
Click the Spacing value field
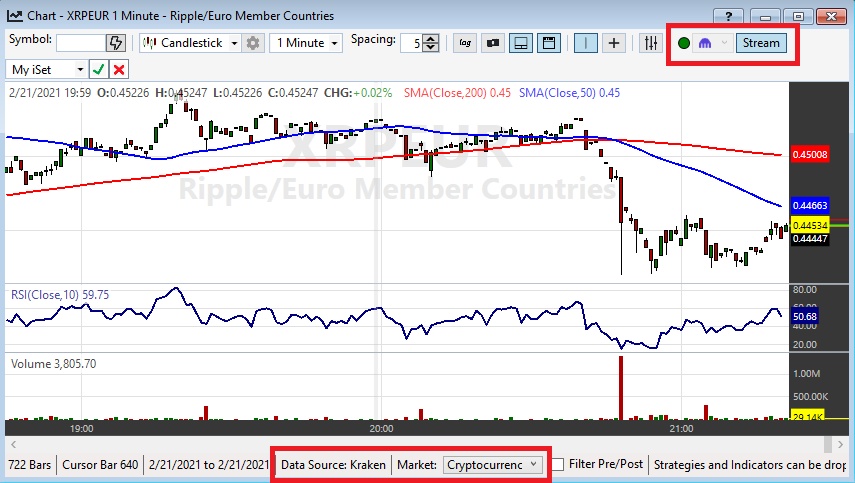point(412,43)
